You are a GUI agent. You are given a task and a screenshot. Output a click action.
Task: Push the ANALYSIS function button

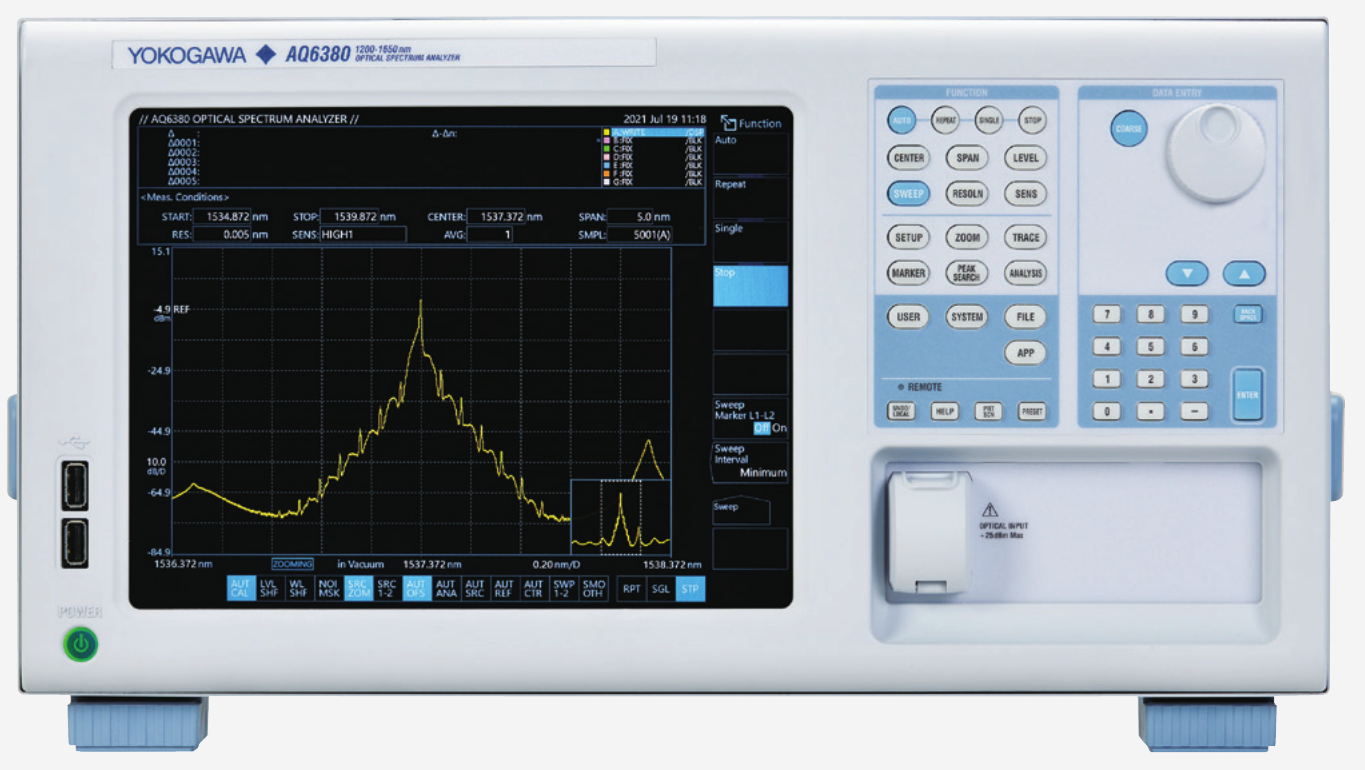[1026, 273]
